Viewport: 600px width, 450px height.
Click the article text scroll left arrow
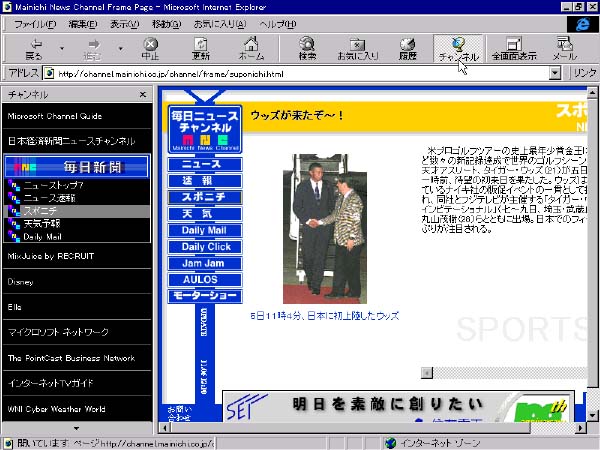pyautogui.click(x=426, y=372)
